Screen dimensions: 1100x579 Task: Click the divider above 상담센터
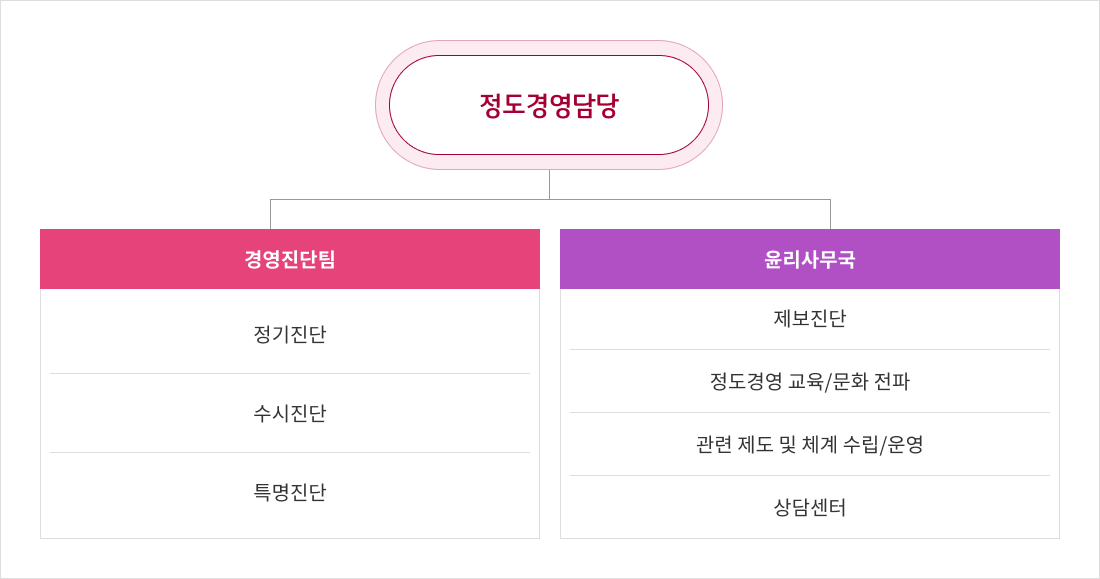click(x=810, y=476)
